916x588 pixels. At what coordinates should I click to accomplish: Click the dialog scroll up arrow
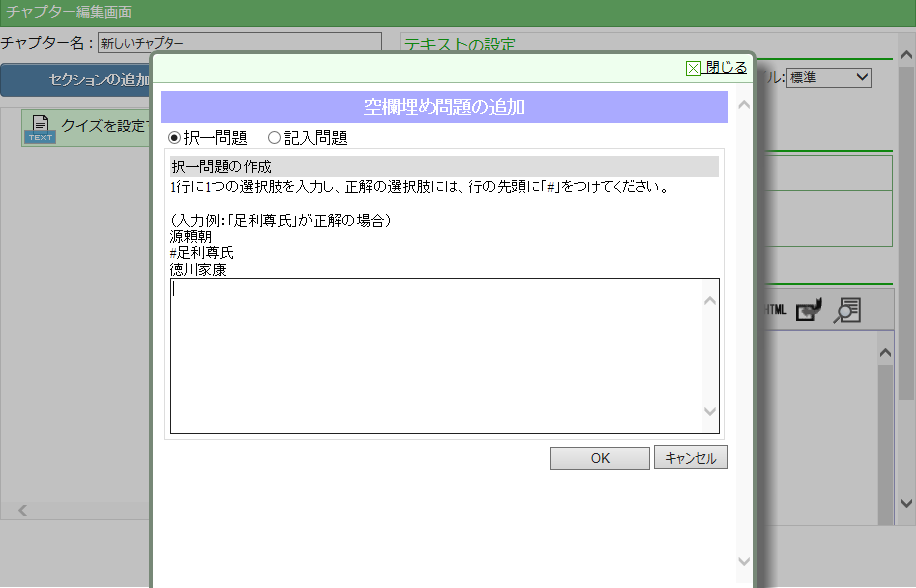click(x=744, y=105)
